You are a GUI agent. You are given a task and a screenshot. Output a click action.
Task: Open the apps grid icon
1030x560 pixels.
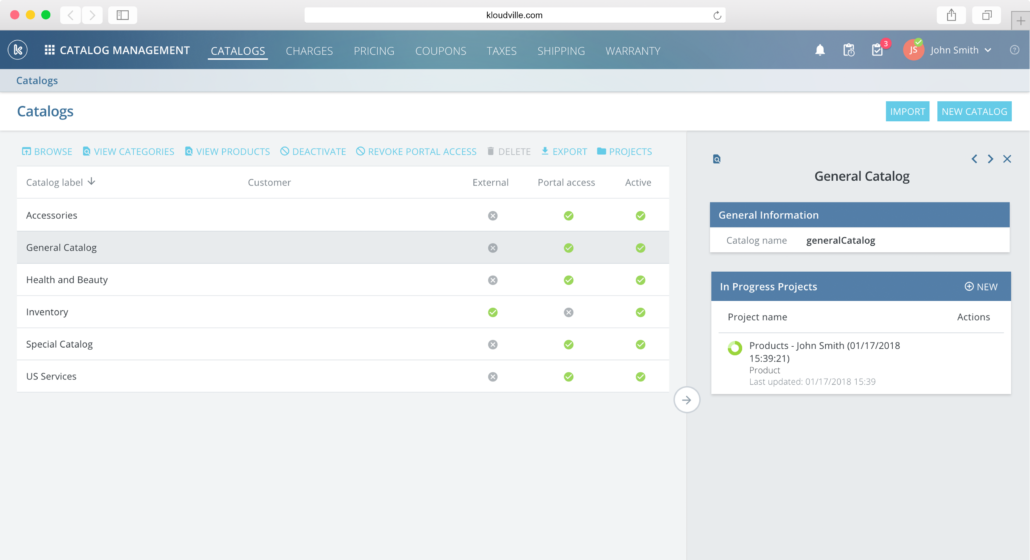[49, 50]
